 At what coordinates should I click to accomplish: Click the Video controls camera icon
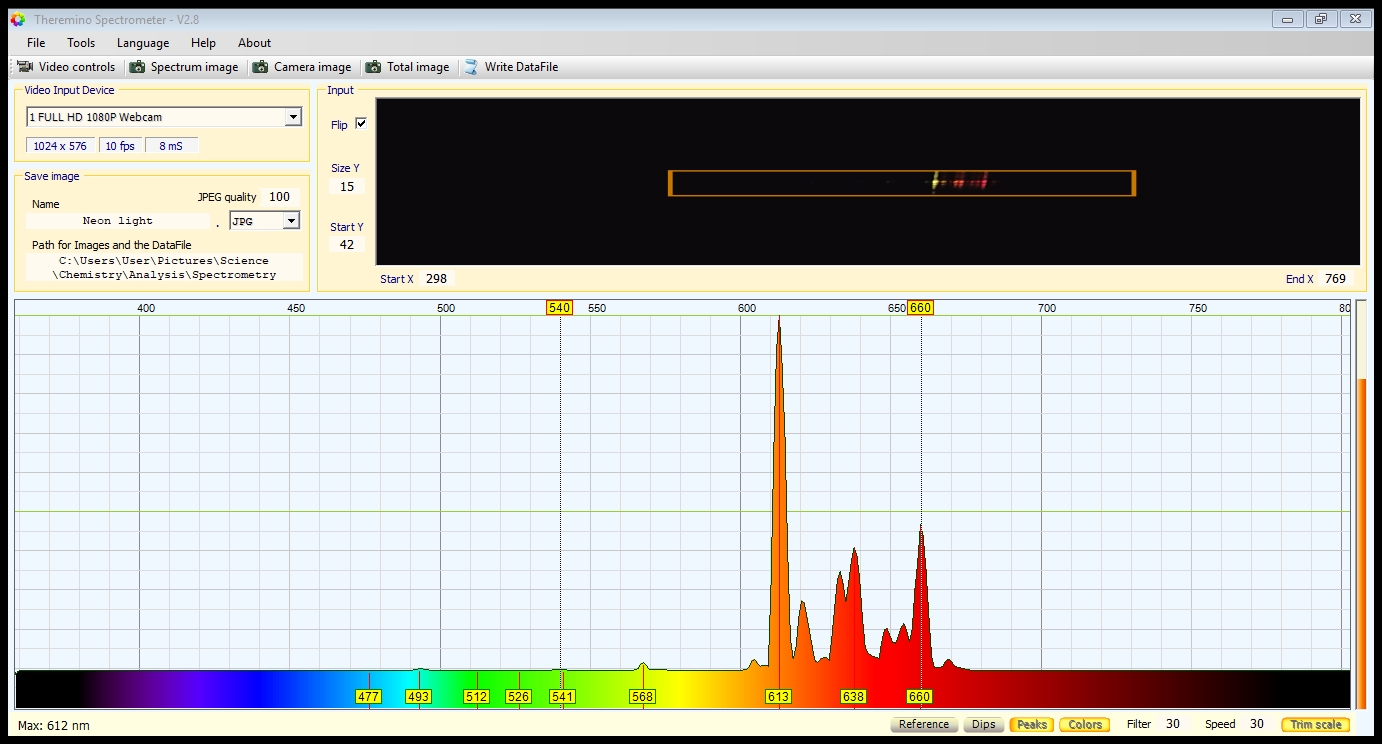[x=25, y=67]
